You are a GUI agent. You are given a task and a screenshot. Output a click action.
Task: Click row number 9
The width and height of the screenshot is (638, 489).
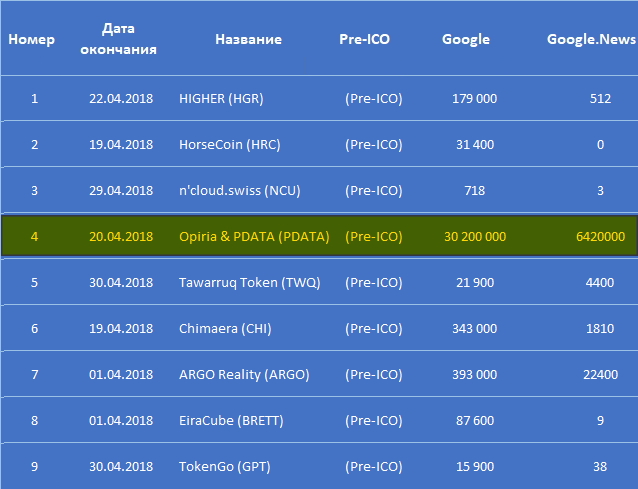(35, 466)
